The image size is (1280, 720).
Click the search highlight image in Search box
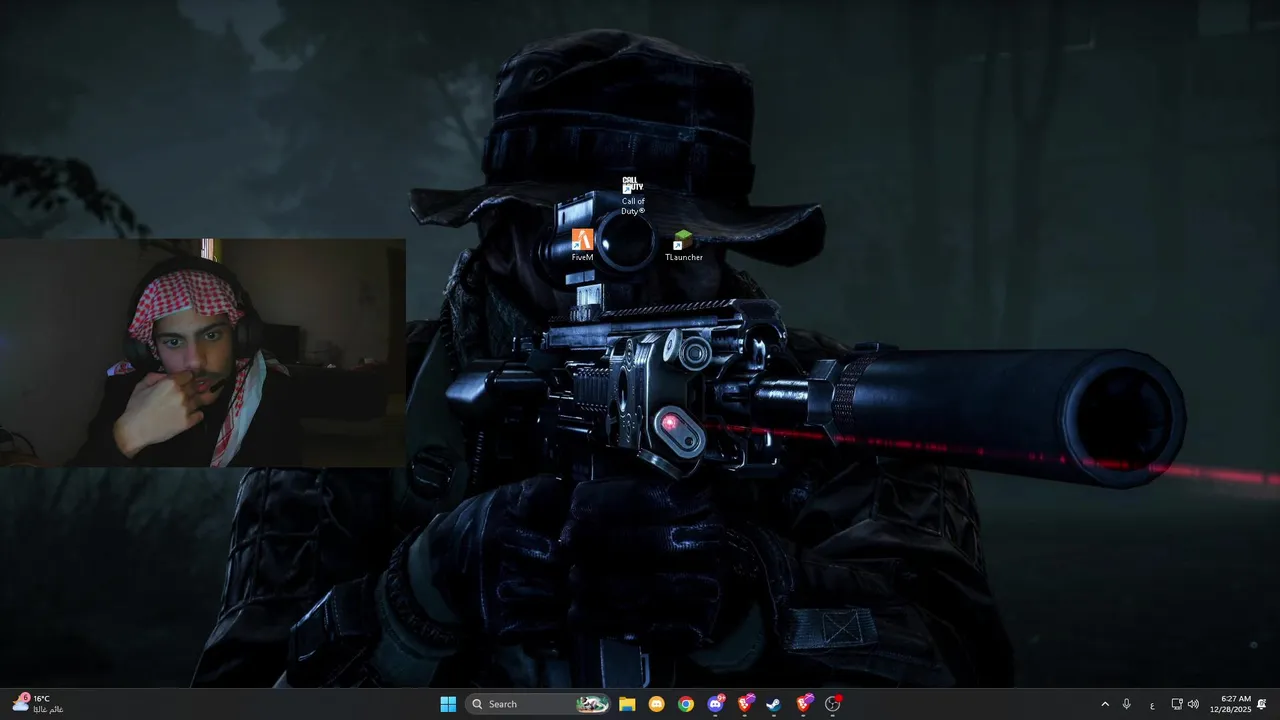(x=592, y=704)
